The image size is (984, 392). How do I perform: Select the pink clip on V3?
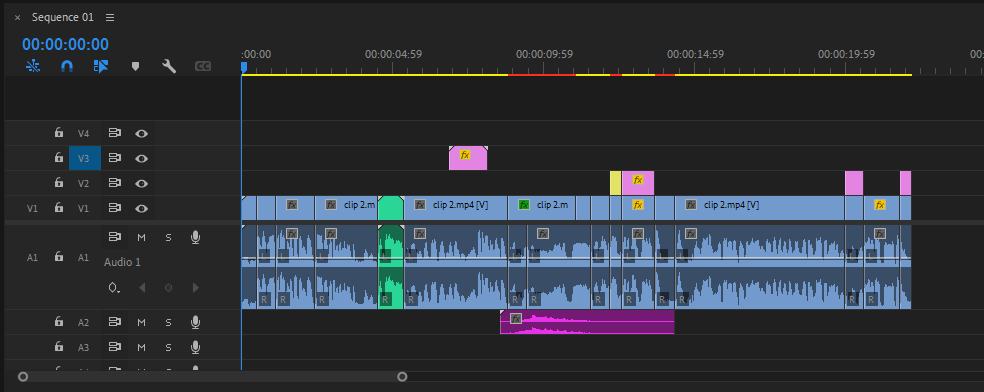[x=468, y=158]
